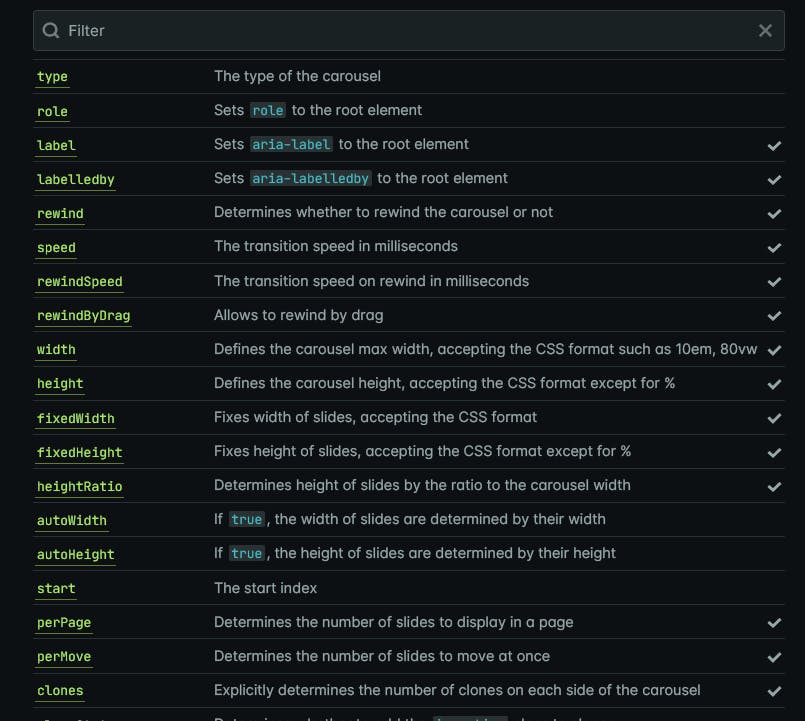Click the checkmark icon in the label row
Viewport: 805px width, 721px height.
774,146
